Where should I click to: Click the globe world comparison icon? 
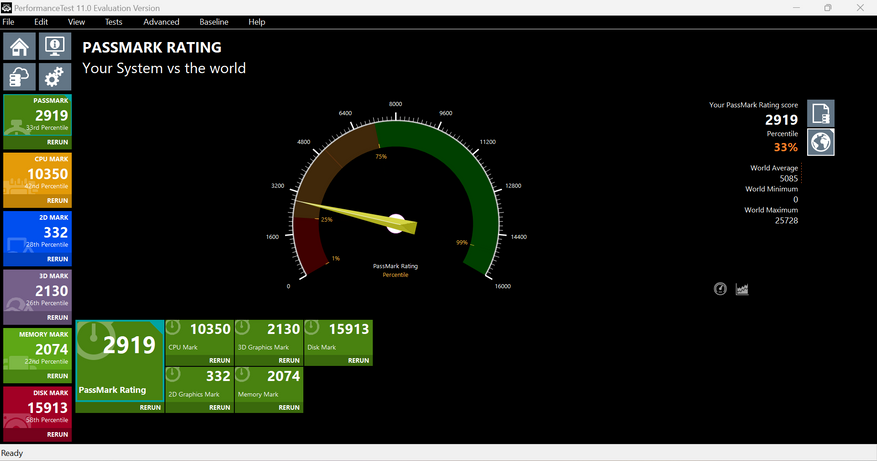coord(821,142)
